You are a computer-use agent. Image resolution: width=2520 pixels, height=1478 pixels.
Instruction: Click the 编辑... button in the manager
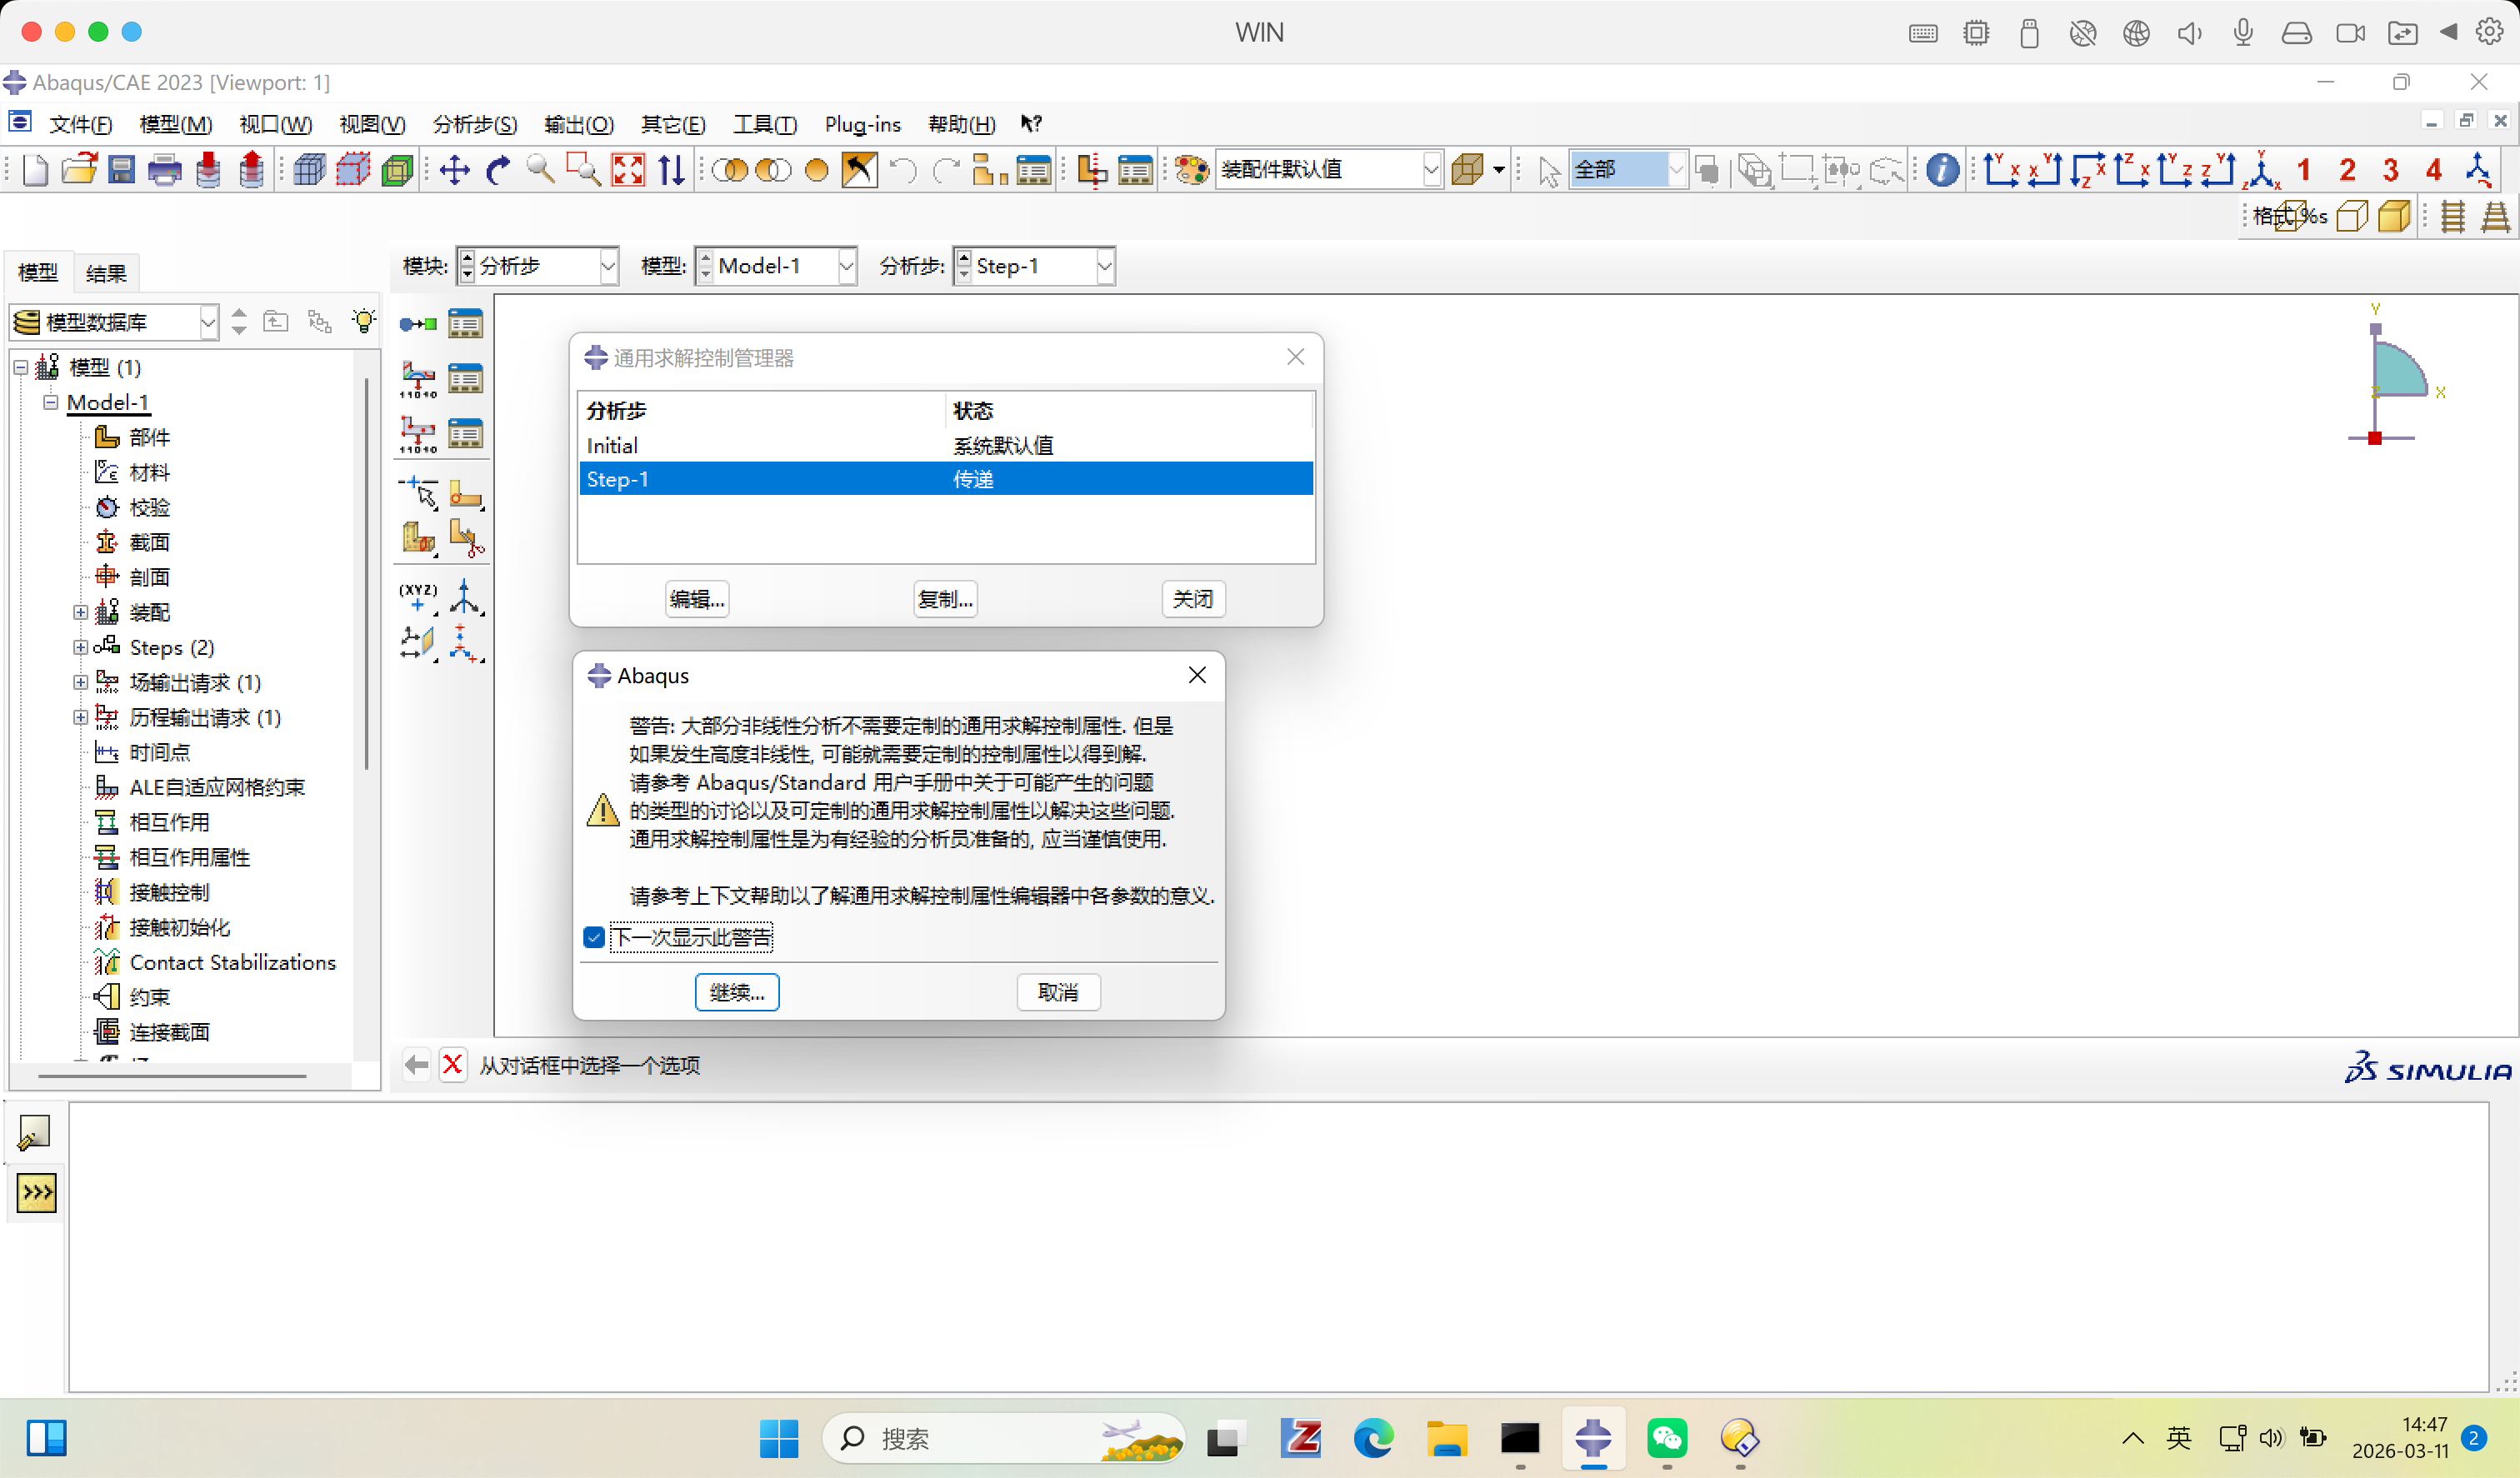point(697,599)
